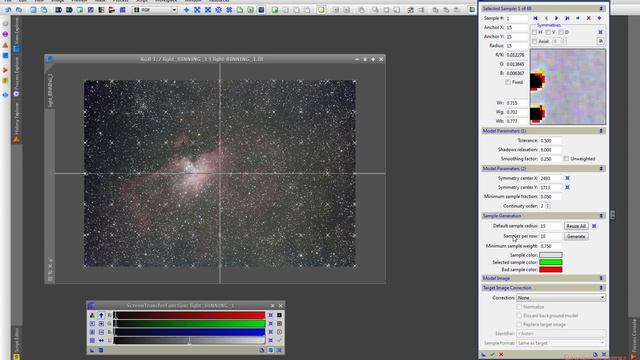
Task: Click the redo icon in main toolbar
Action: (x=19, y=9)
